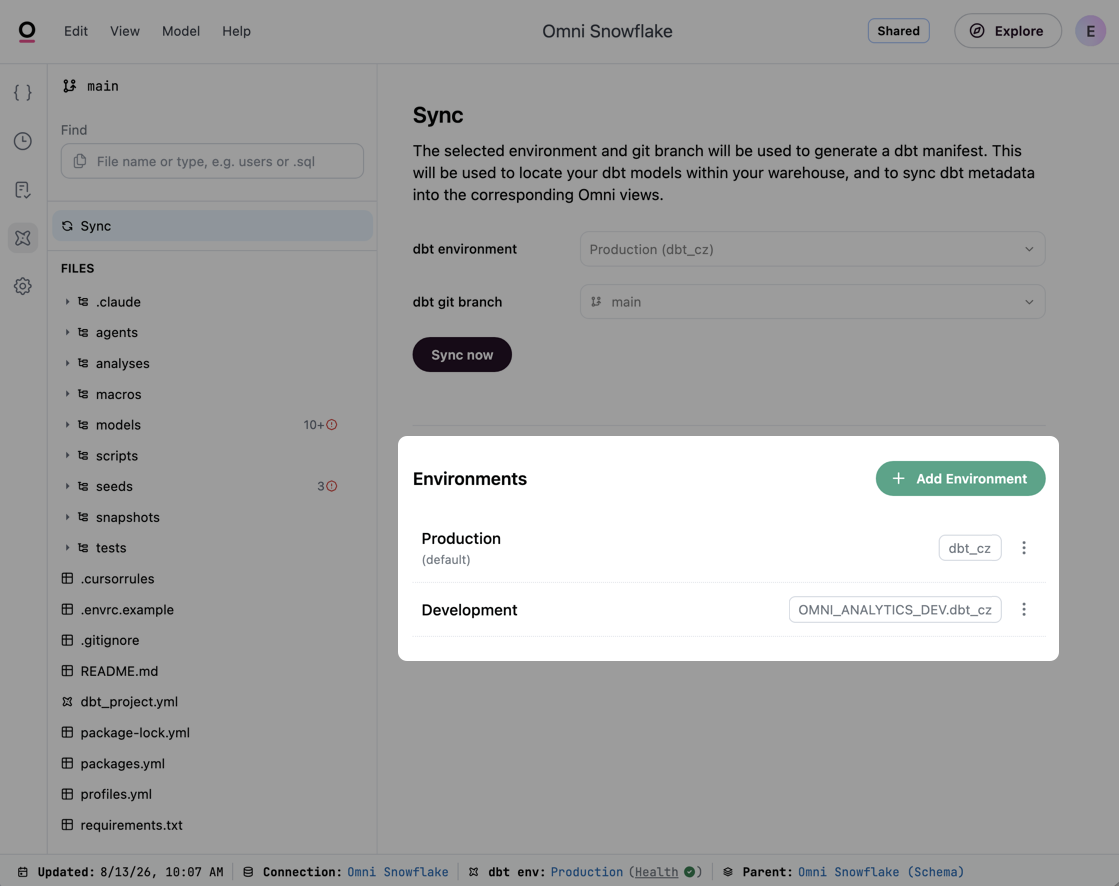Open the content validator checklist icon
The width and height of the screenshot is (1119, 886).
tap(23, 190)
